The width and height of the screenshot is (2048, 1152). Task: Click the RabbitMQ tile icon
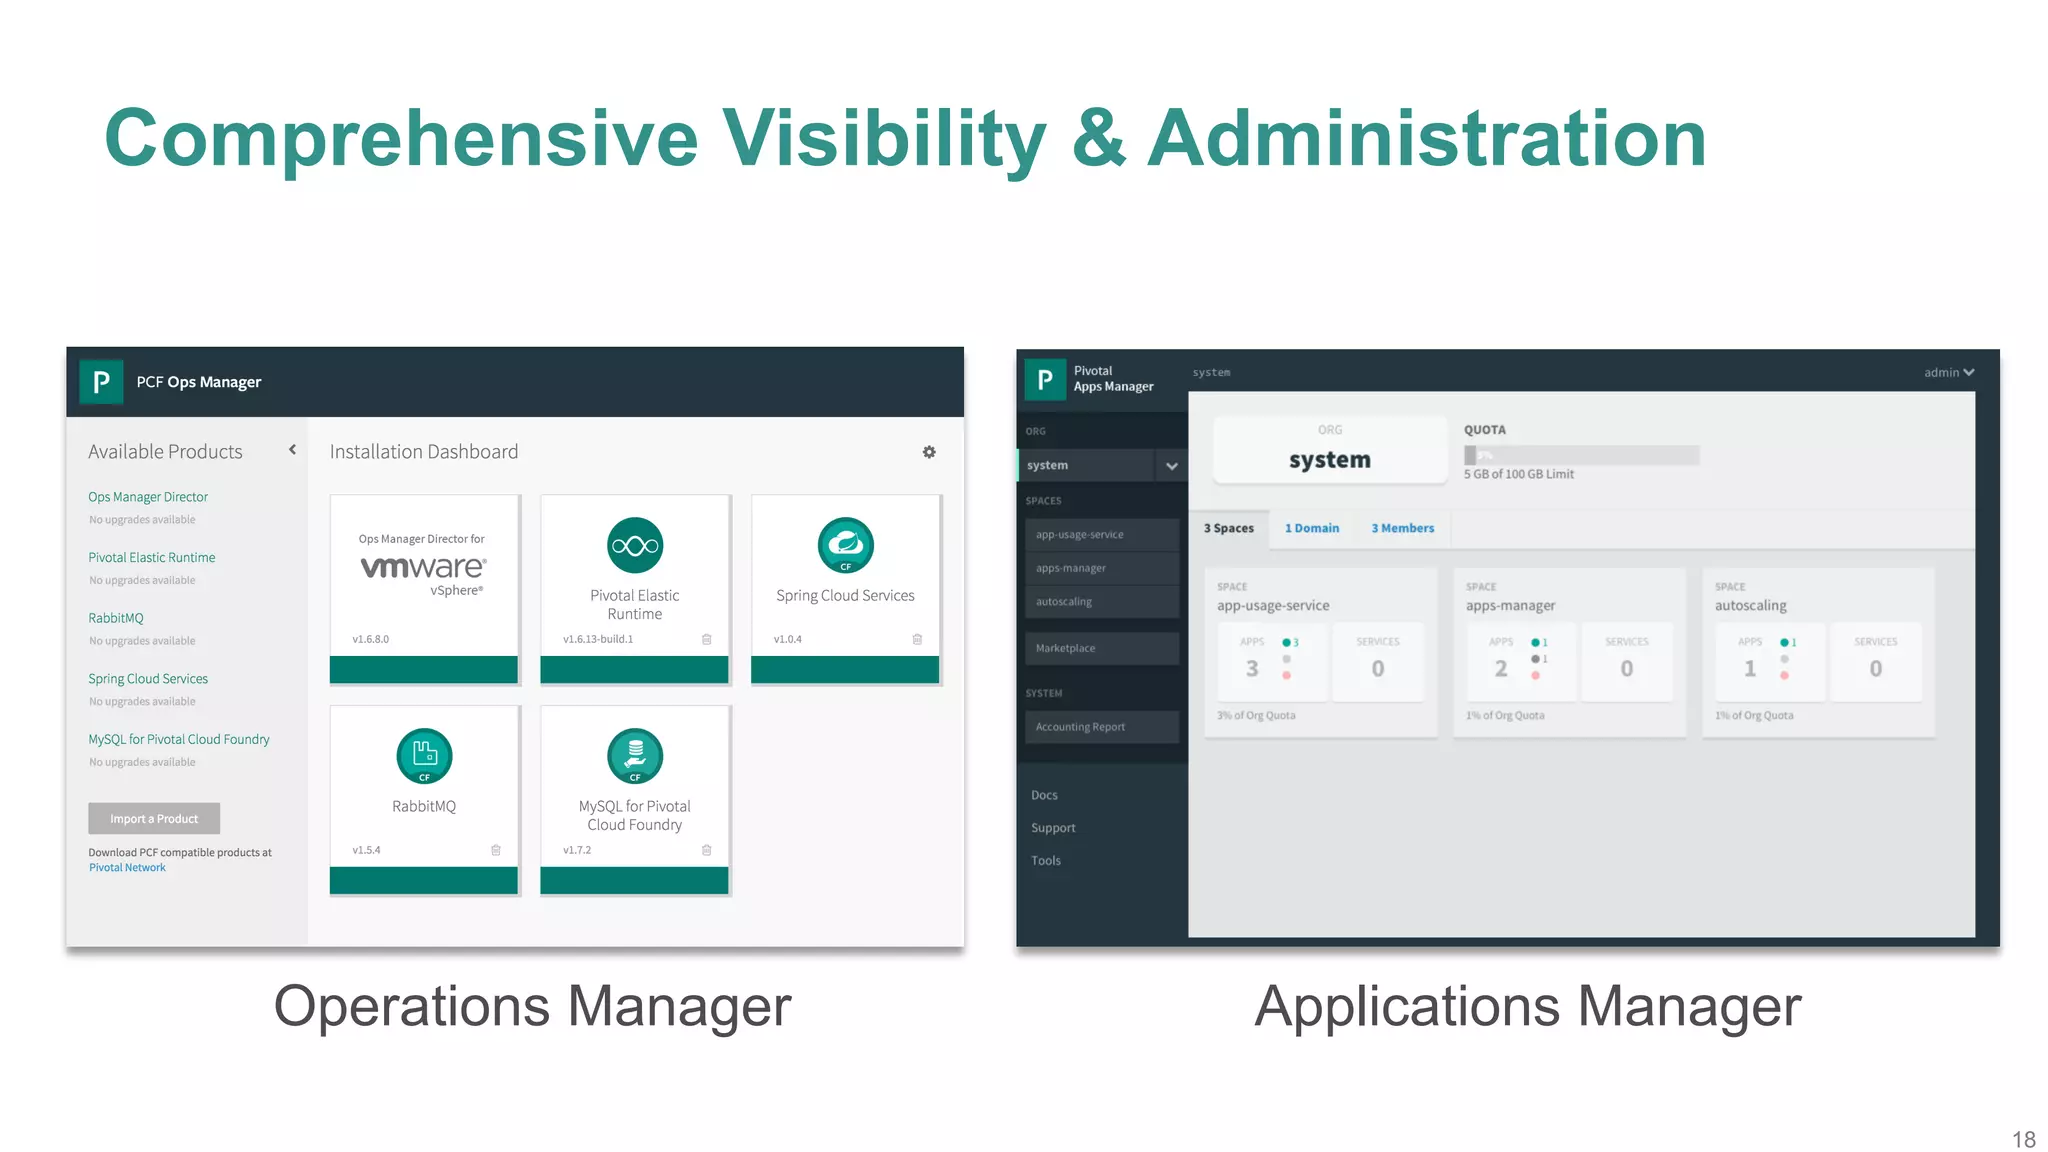pyautogui.click(x=424, y=756)
